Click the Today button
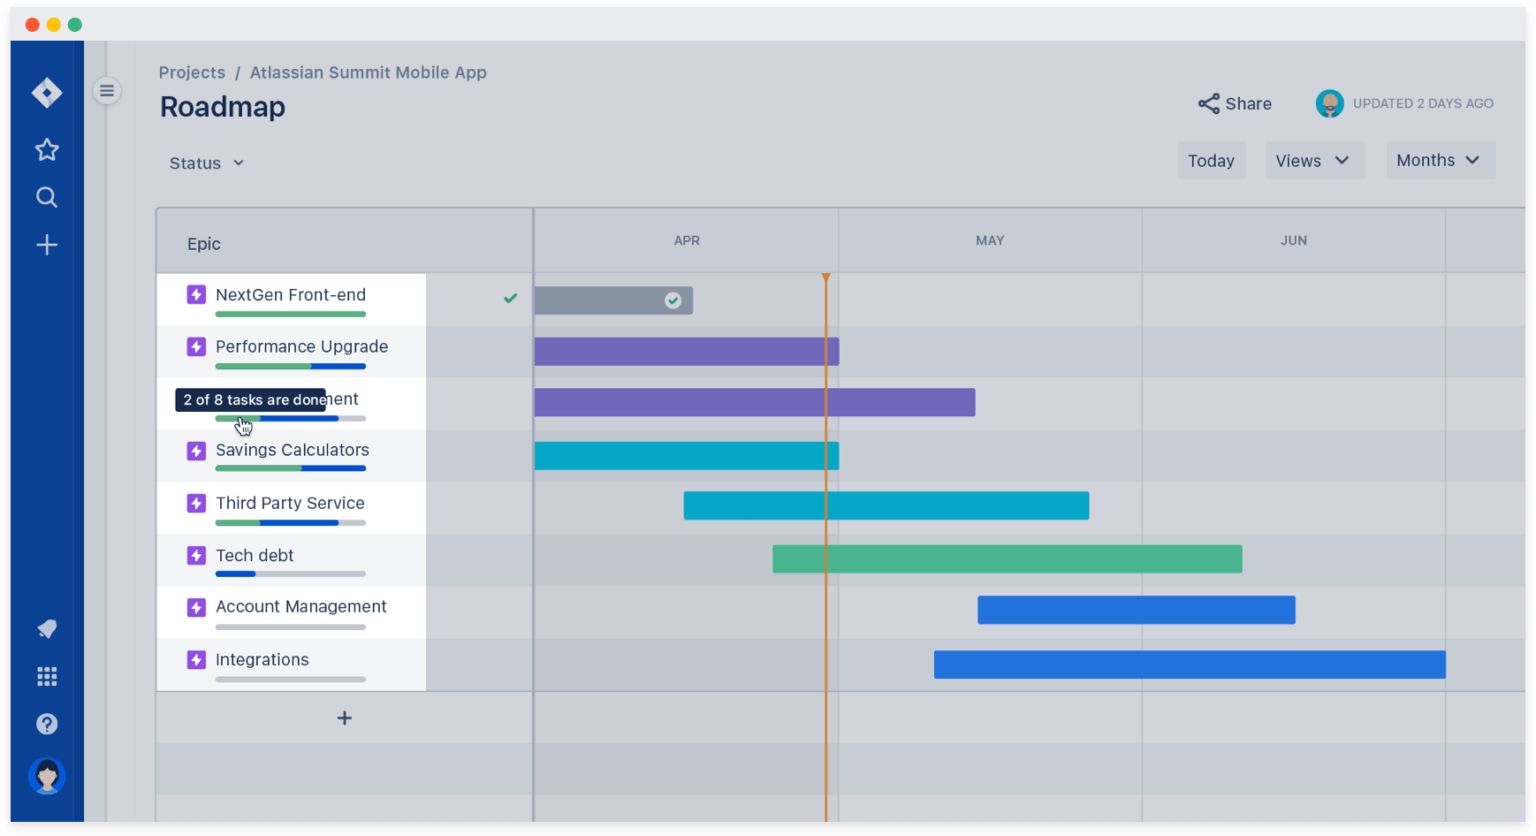This screenshot has height=836, width=1536. [x=1211, y=160]
